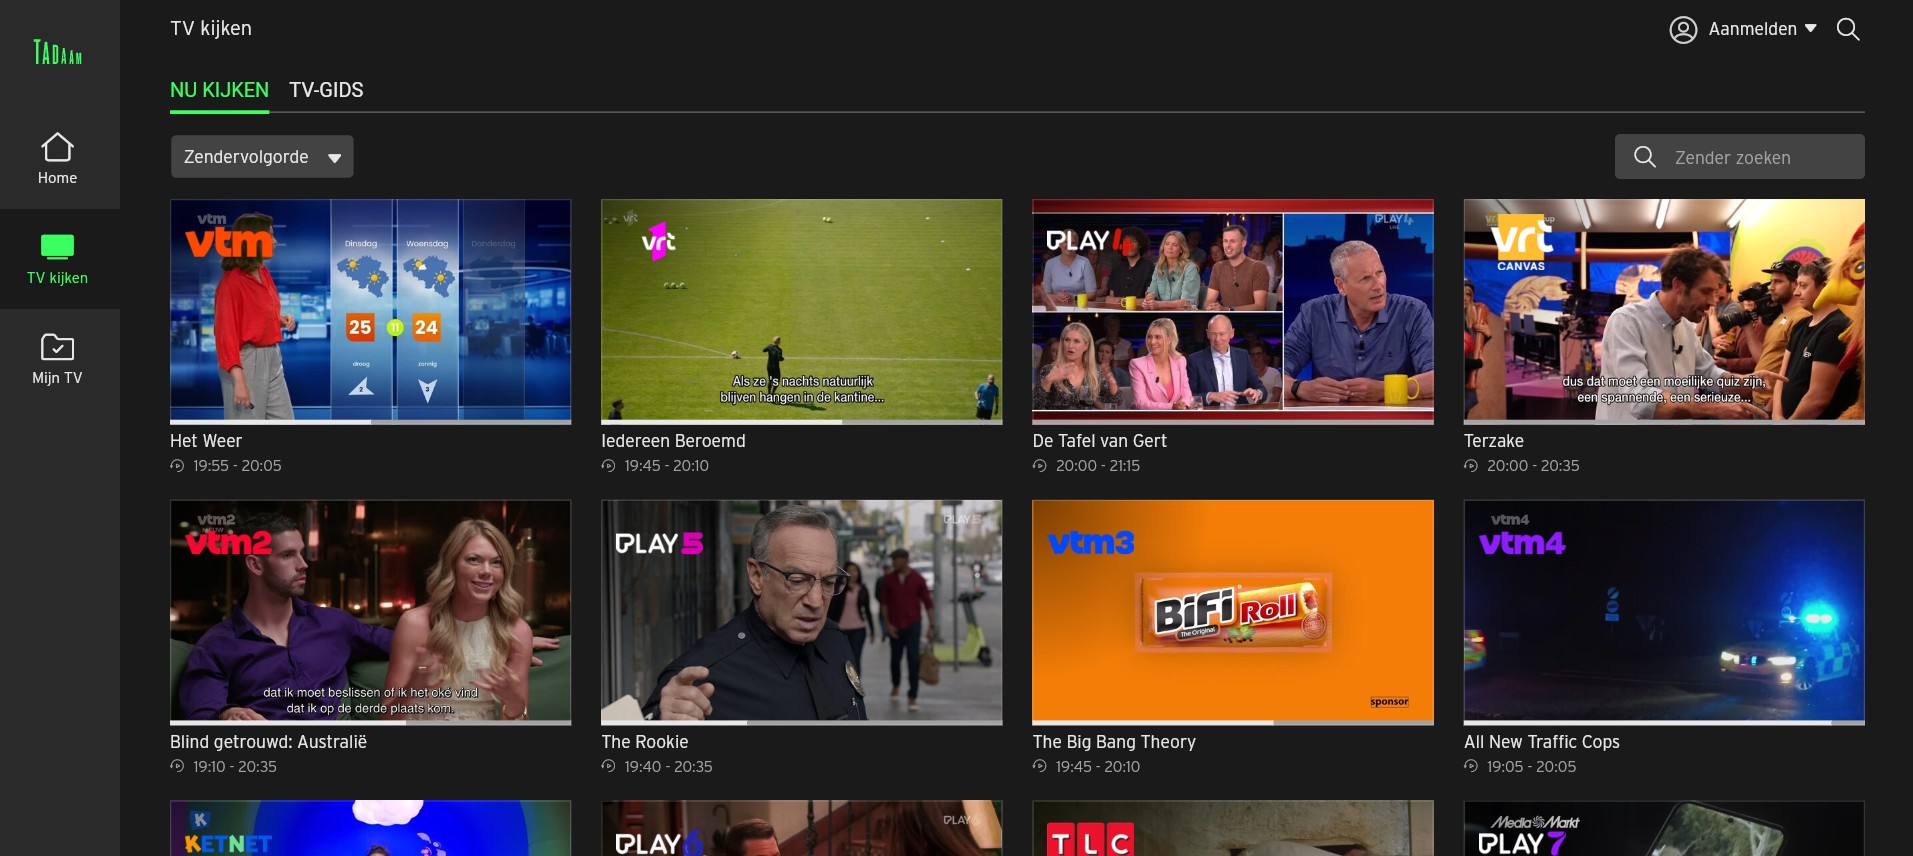Open the Blind getrouwd: Australië title
This screenshot has height=856, width=1913.
[268, 742]
